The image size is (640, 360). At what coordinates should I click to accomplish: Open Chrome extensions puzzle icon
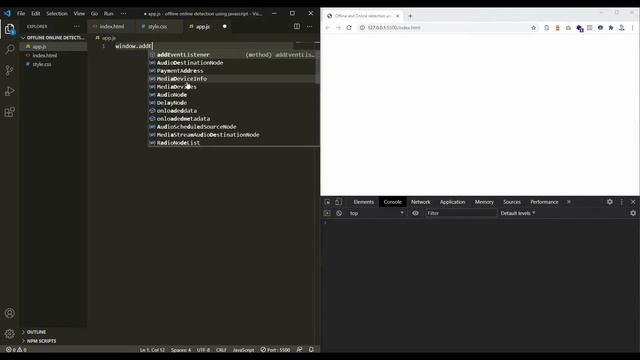pos(611,28)
